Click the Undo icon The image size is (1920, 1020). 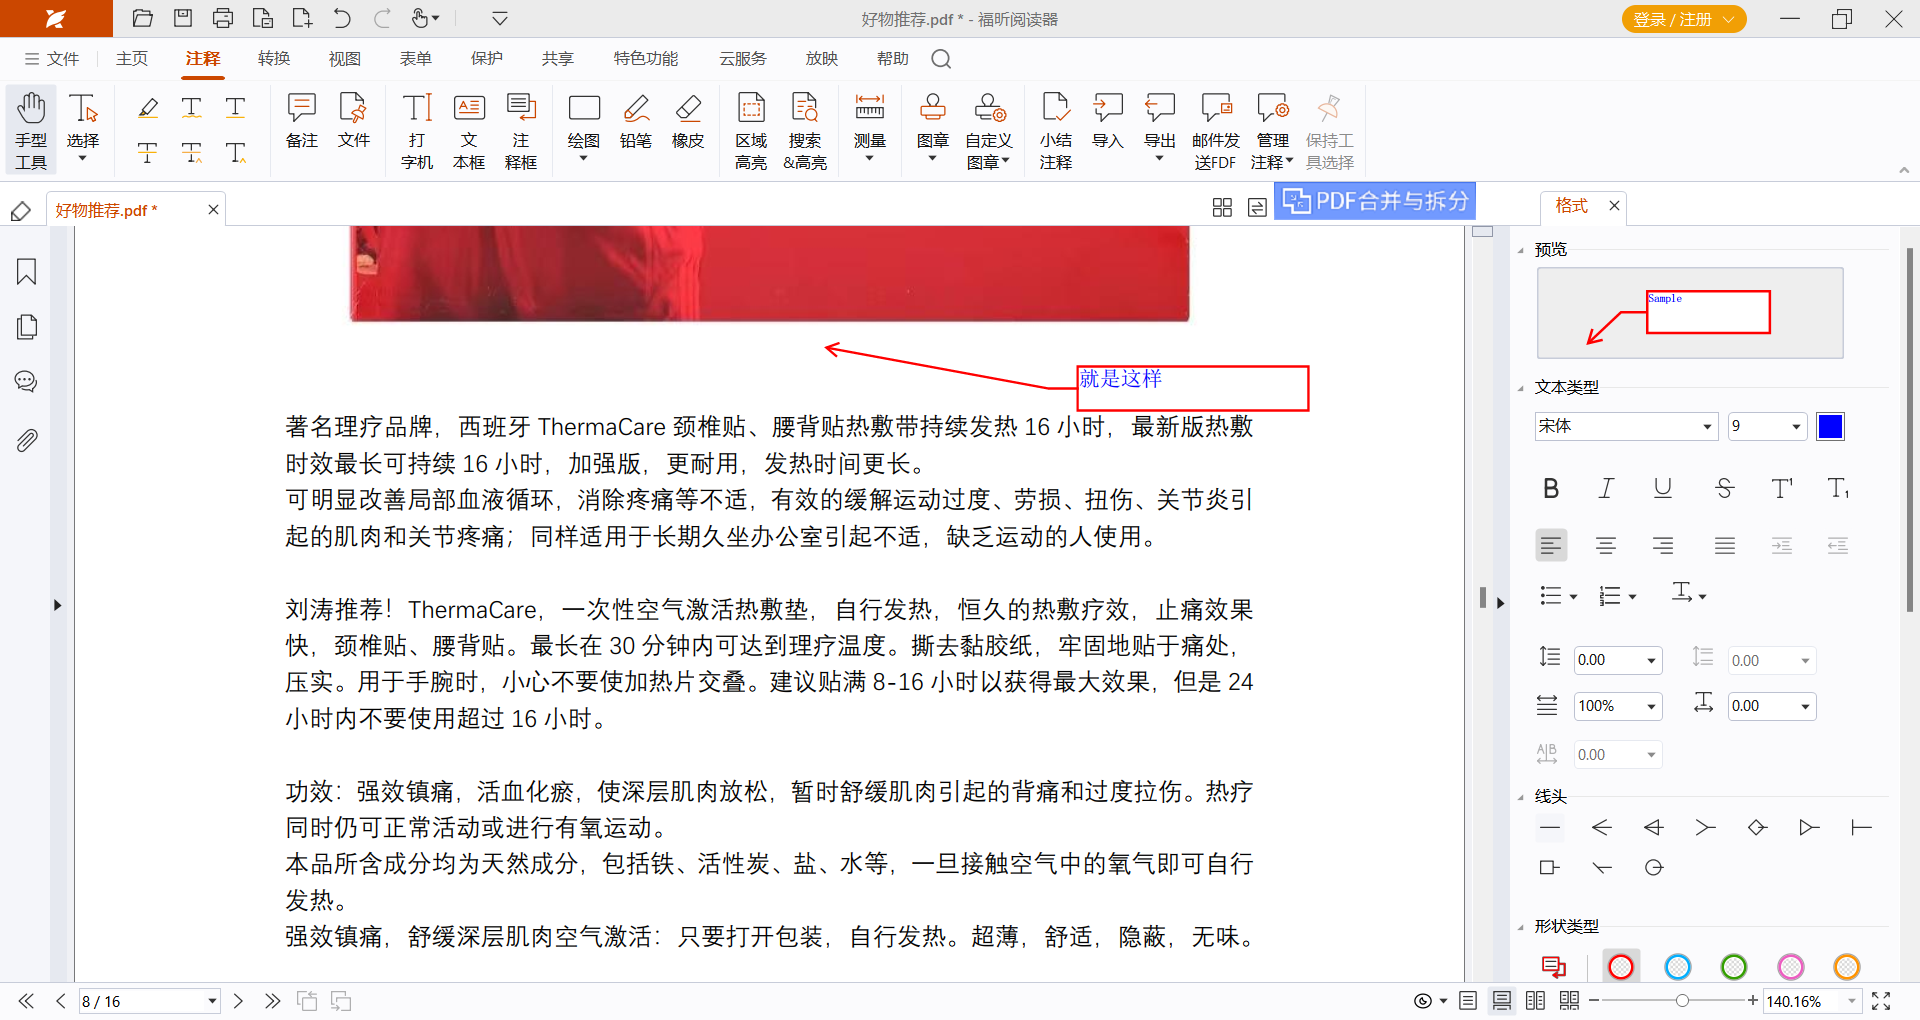coord(342,18)
